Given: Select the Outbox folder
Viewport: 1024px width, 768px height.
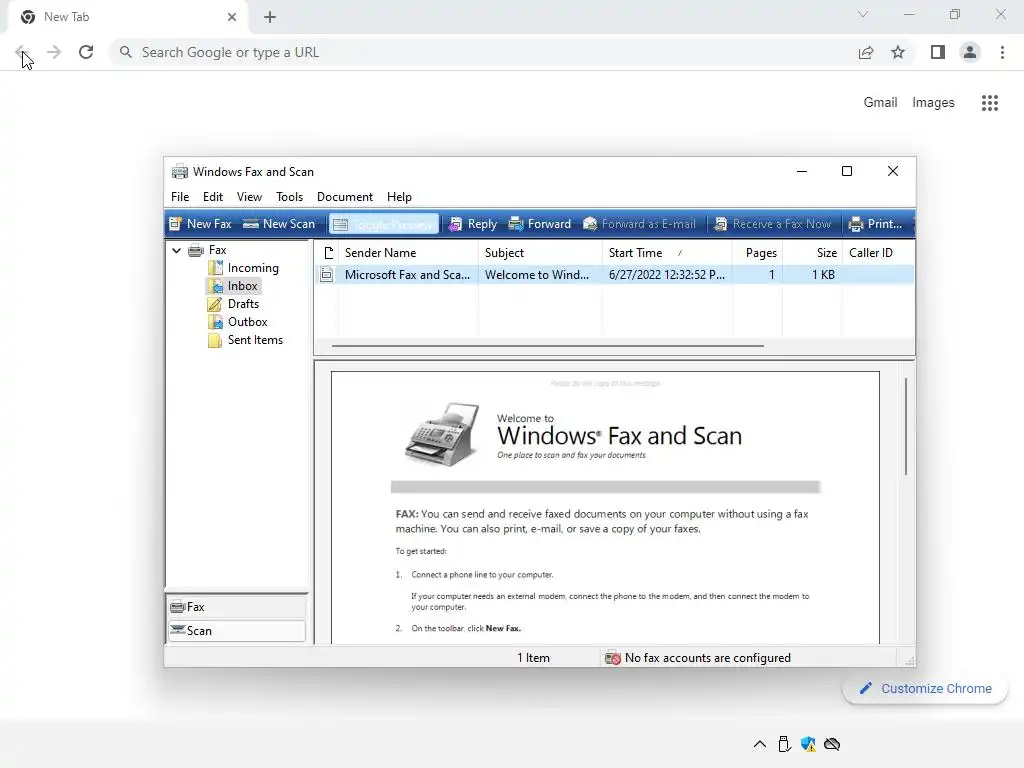Looking at the screenshot, I should (x=238, y=322).
